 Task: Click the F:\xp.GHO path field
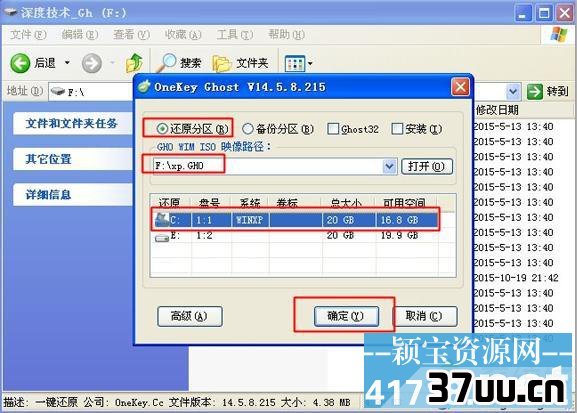pos(268,166)
